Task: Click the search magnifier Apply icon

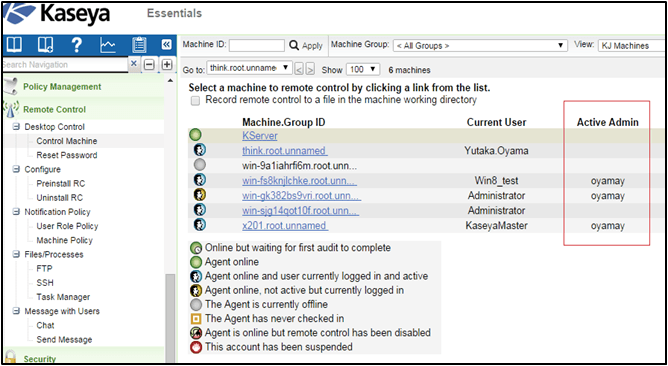Action: [x=294, y=45]
